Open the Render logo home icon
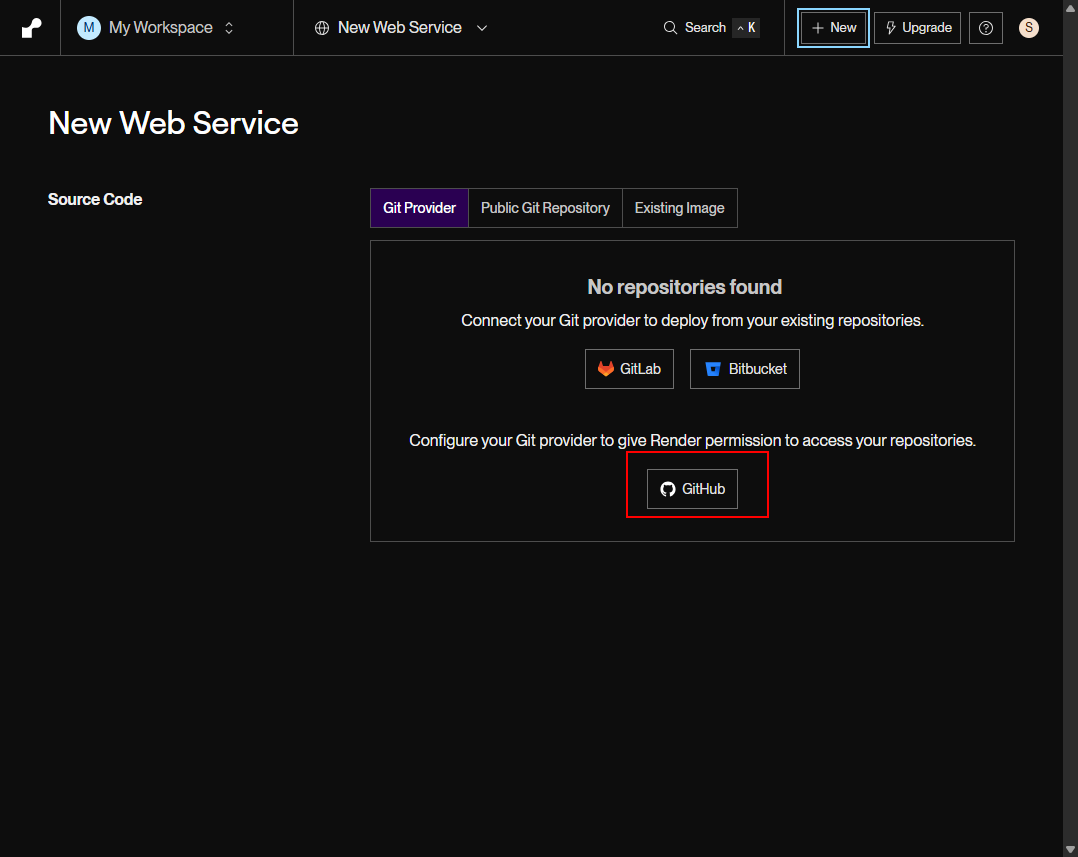The width and height of the screenshot is (1078, 857). (x=31, y=28)
